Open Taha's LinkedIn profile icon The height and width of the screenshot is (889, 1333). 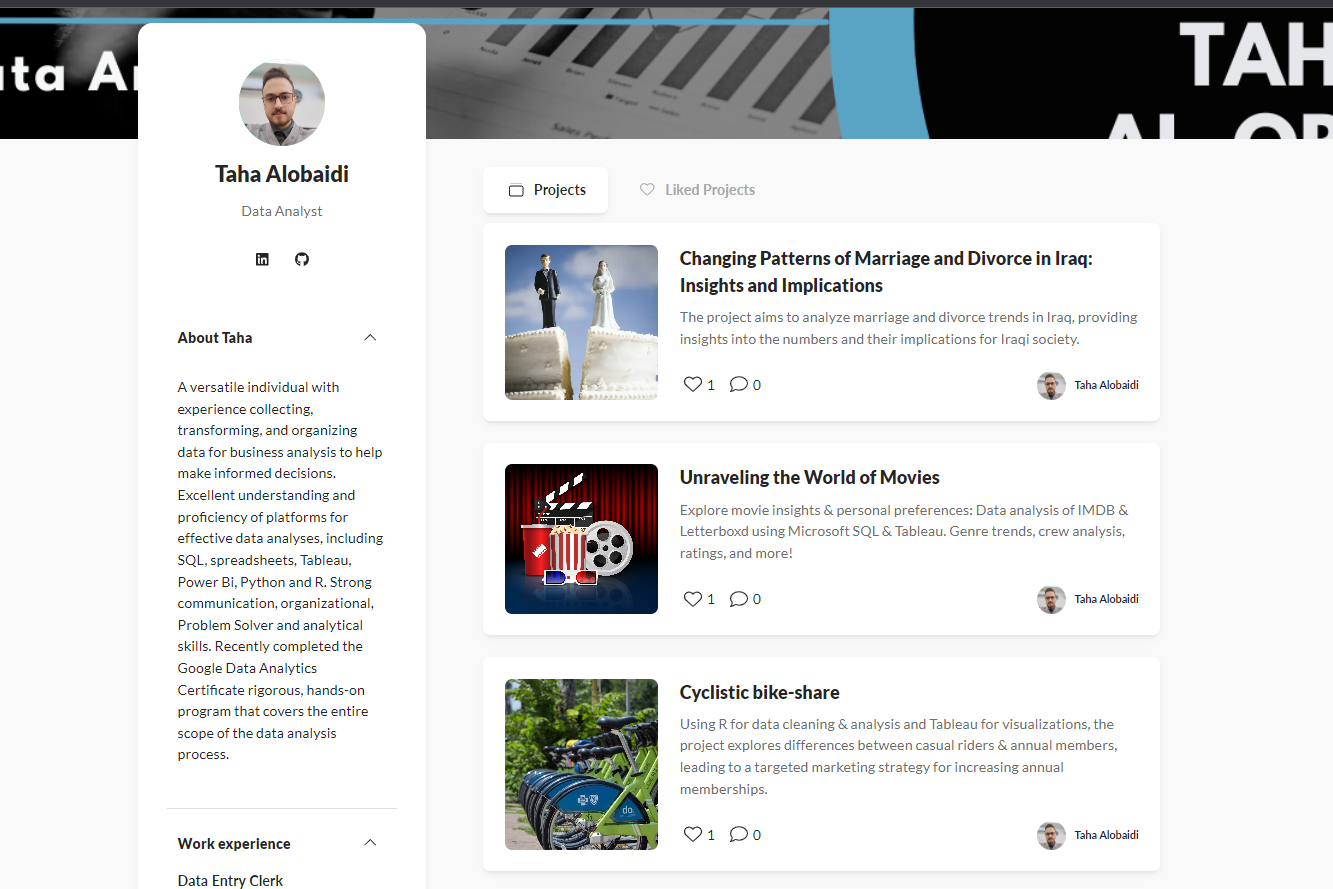pyautogui.click(x=262, y=259)
